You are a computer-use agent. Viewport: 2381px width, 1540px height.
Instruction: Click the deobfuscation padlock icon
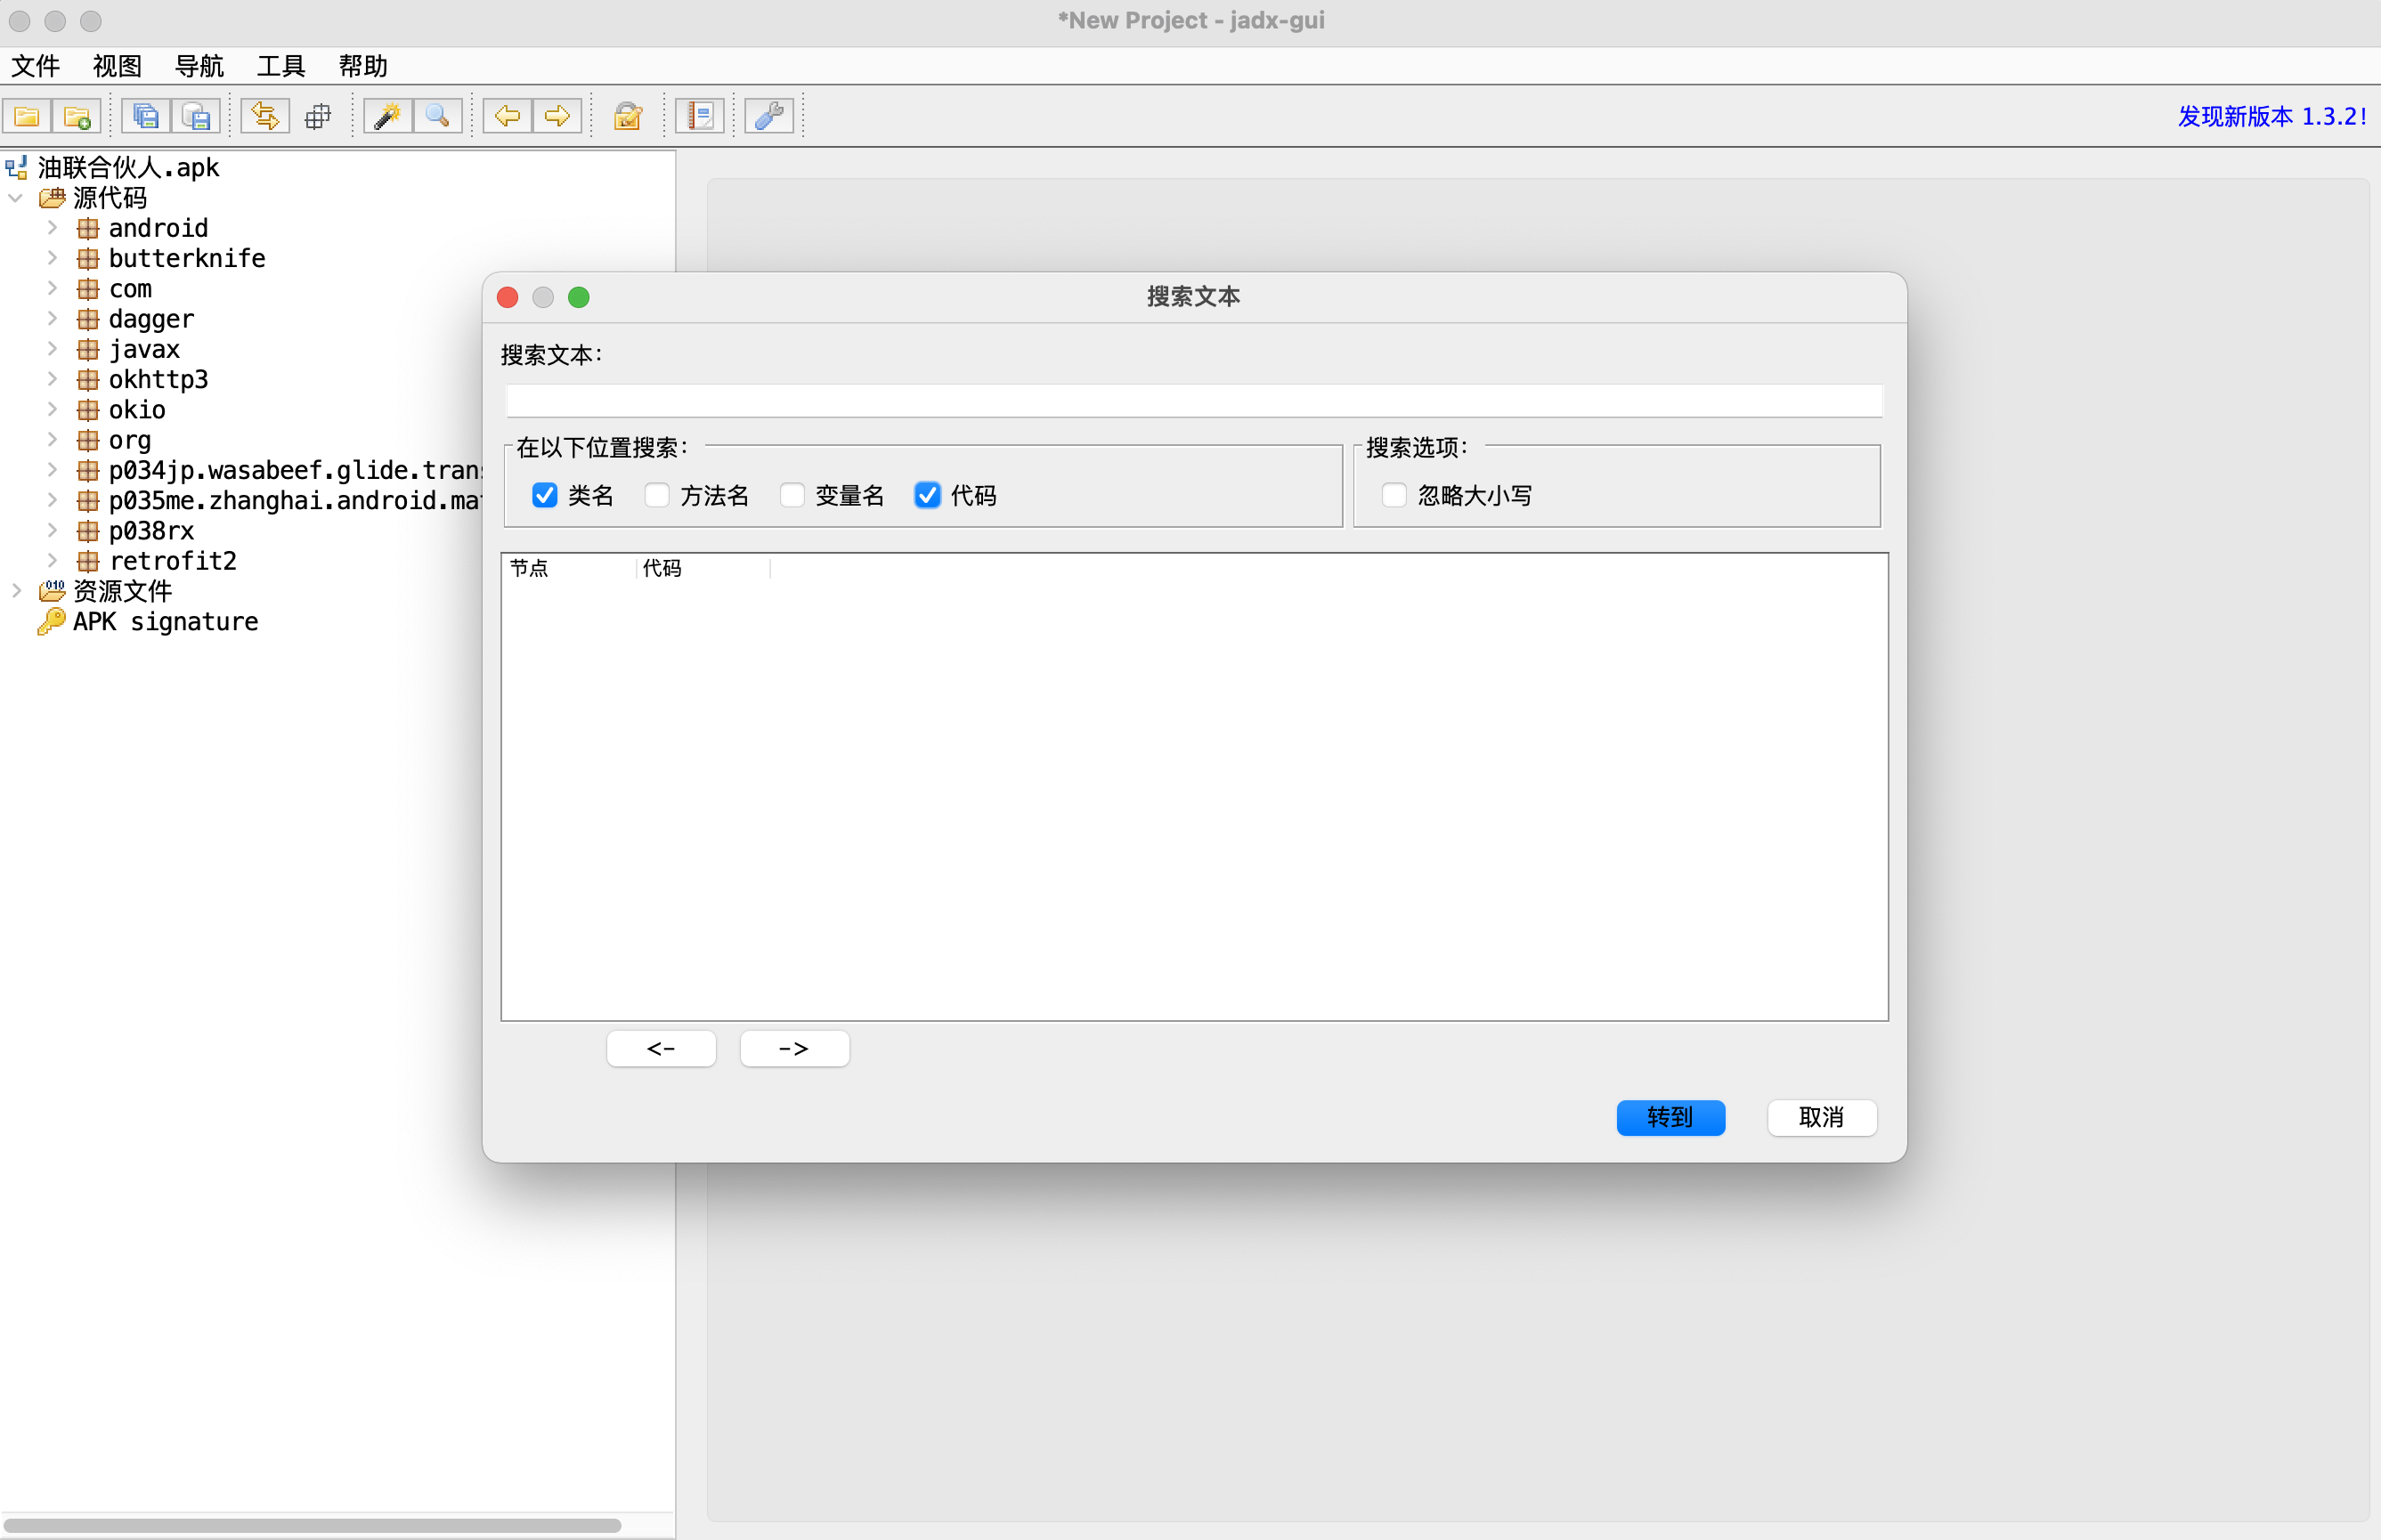click(628, 116)
